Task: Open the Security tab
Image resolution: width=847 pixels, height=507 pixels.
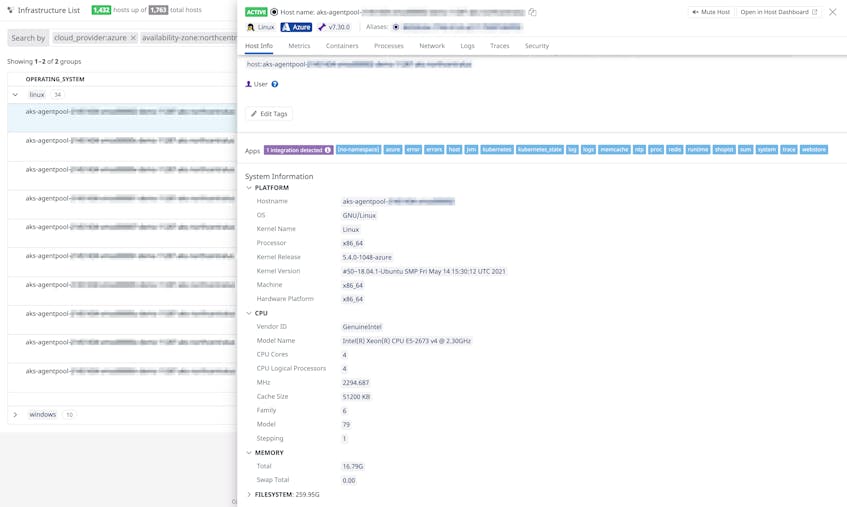Action: click(x=537, y=46)
